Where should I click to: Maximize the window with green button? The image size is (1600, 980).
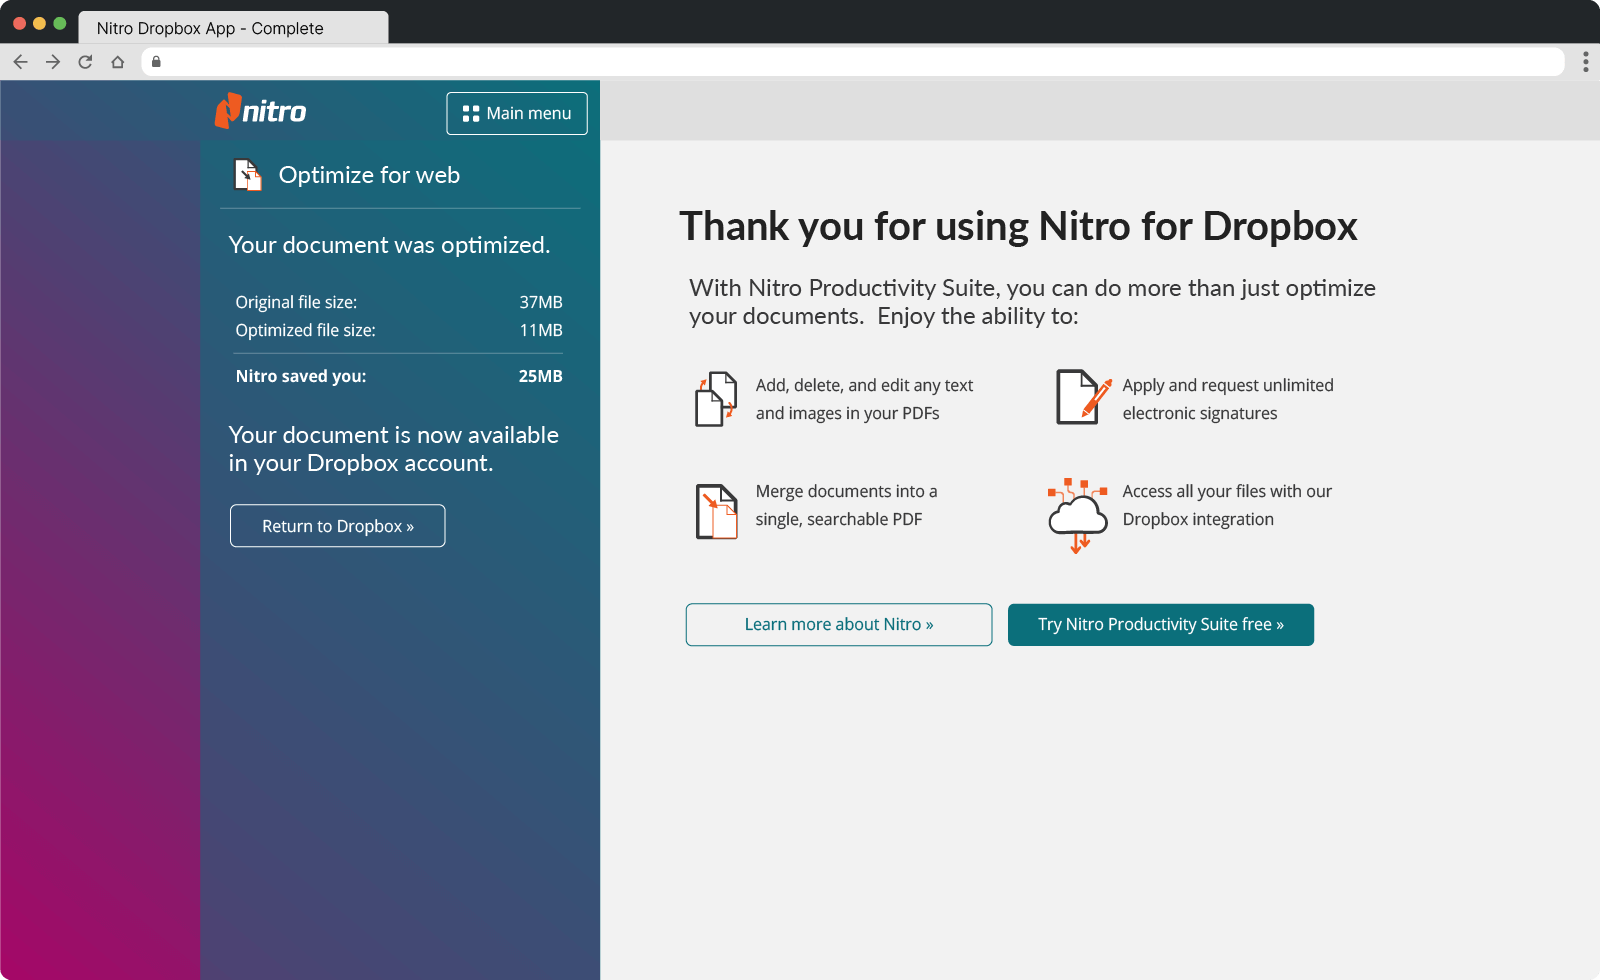[x=59, y=23]
